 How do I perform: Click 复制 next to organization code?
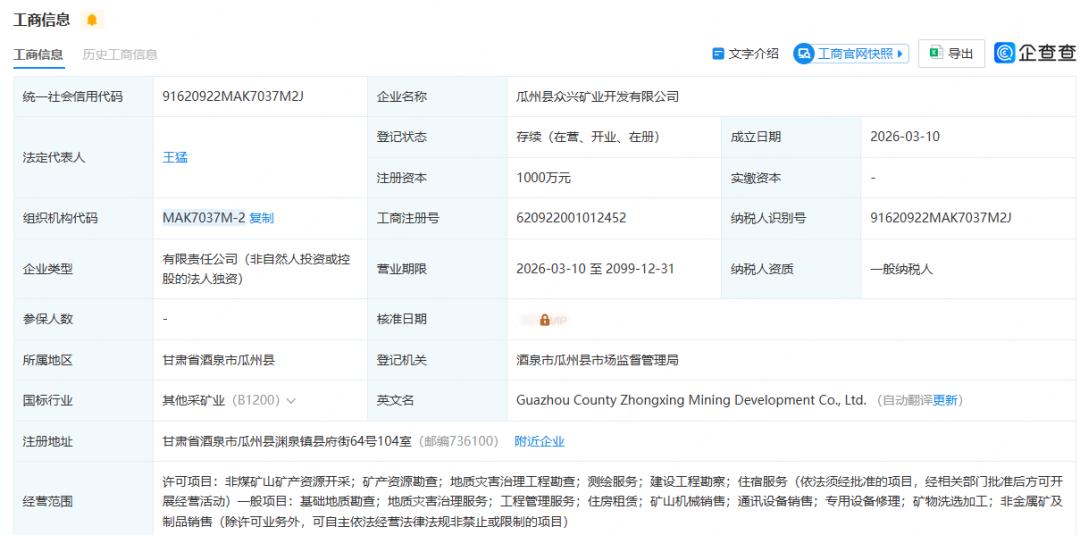click(261, 218)
